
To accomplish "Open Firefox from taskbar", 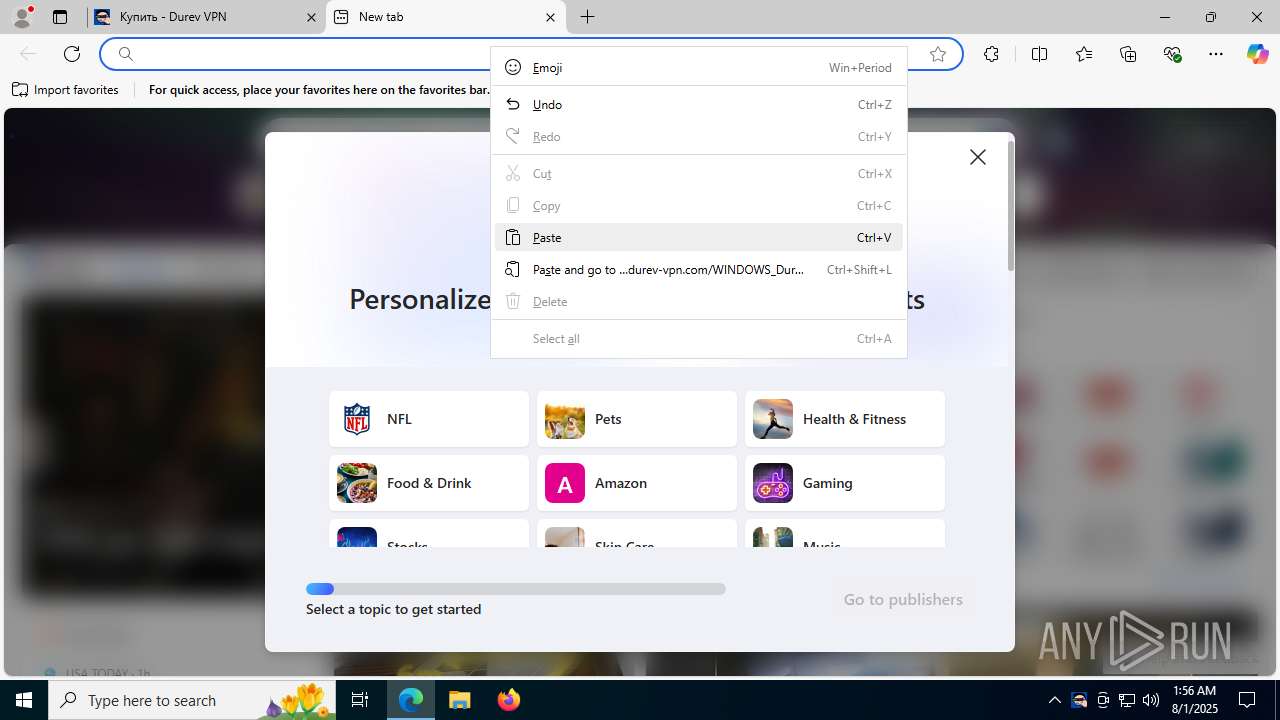I will pos(508,700).
